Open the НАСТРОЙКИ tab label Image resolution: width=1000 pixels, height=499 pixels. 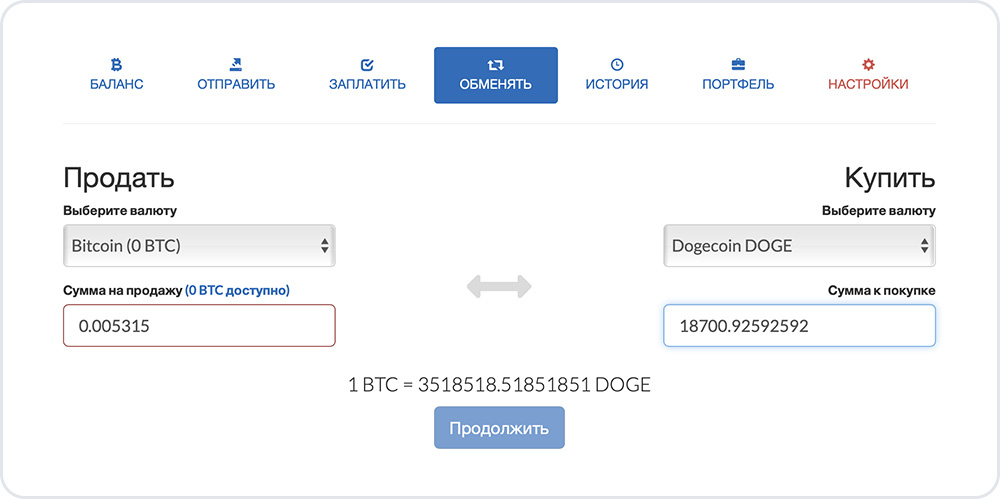(x=868, y=84)
